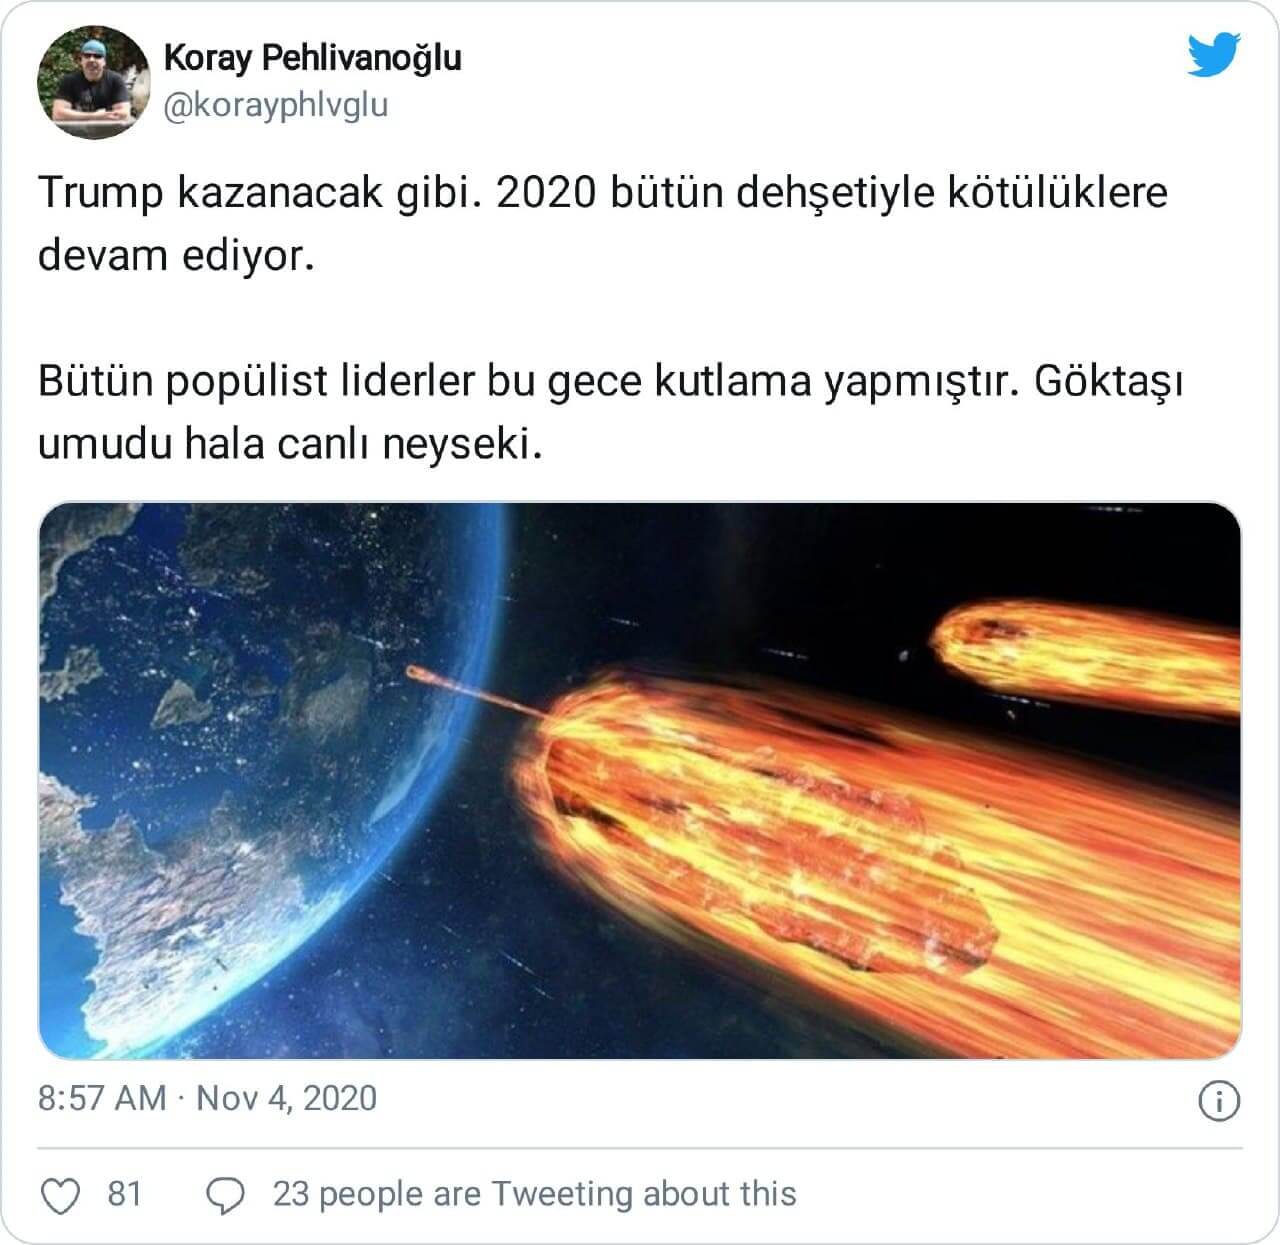Open the tweet info circle icon

click(x=1219, y=1101)
